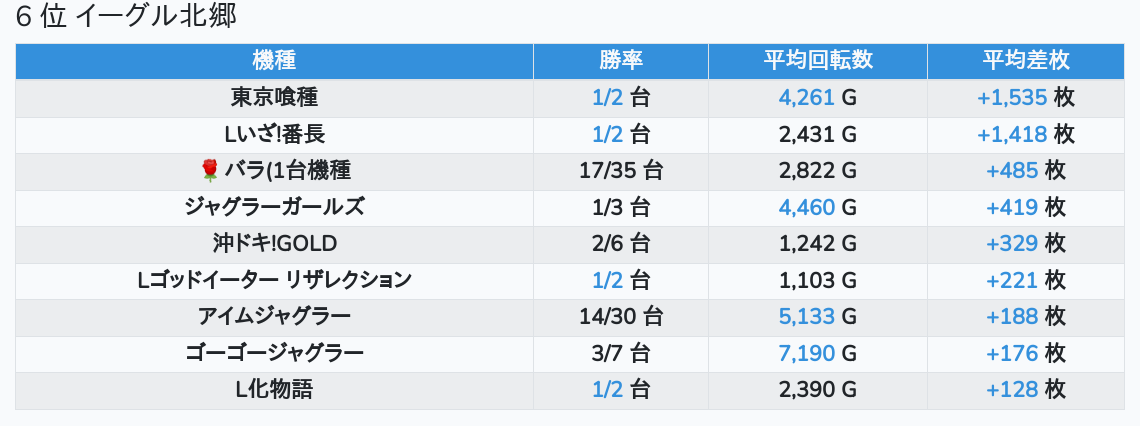Open the ジャグラーガールズ entry
1140x426 pixels.
pyautogui.click(x=274, y=207)
